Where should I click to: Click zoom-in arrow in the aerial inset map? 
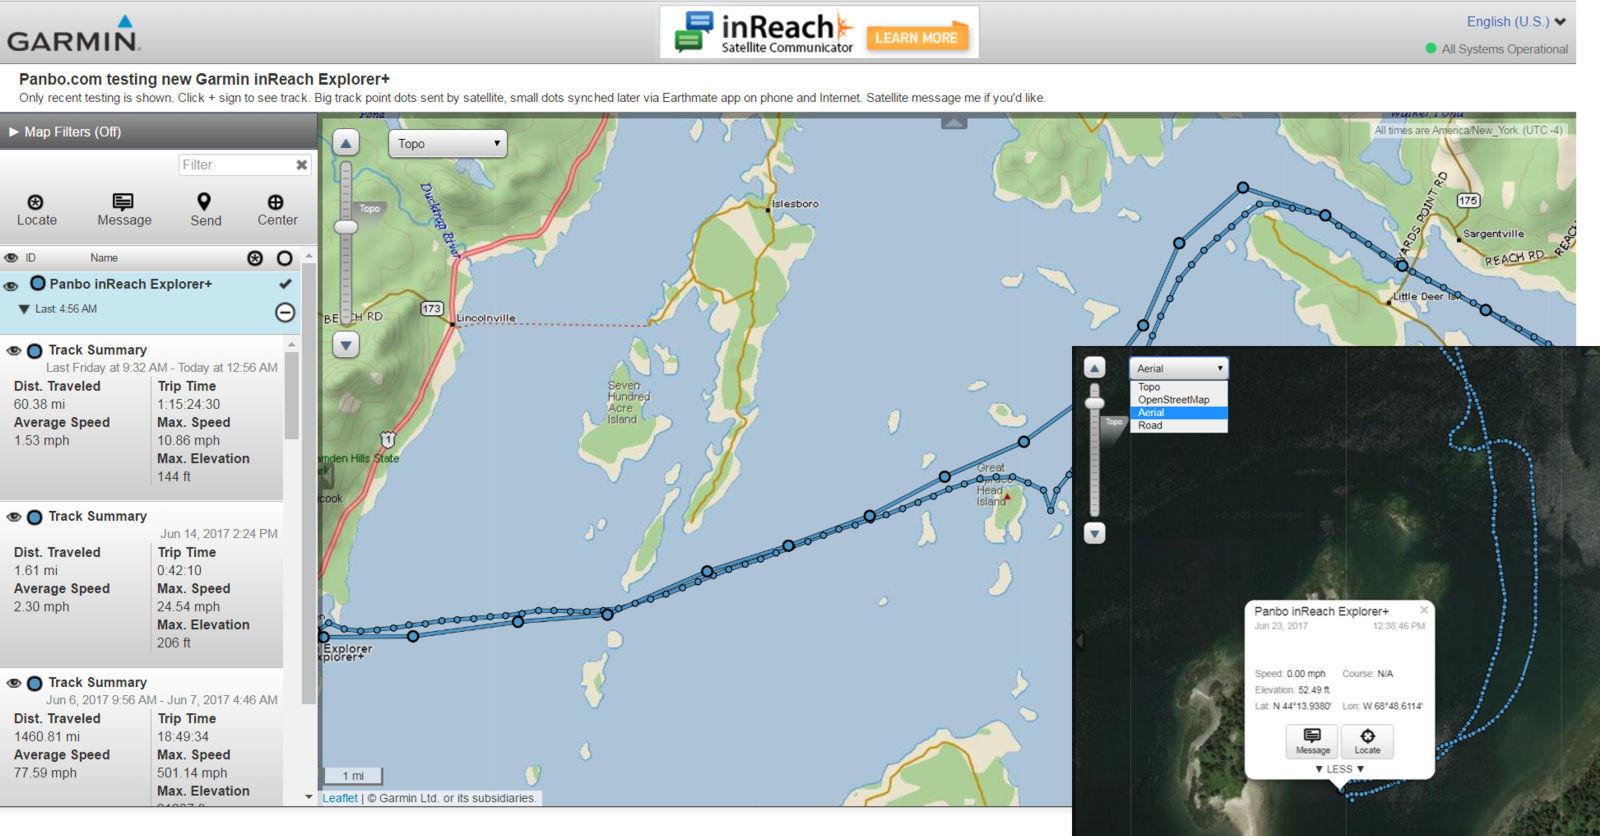coord(1095,368)
